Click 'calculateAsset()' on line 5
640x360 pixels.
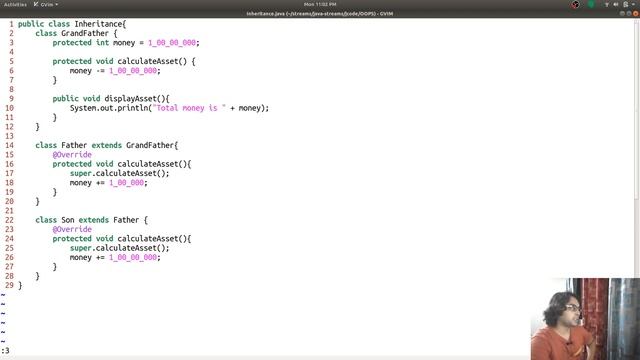[152, 61]
